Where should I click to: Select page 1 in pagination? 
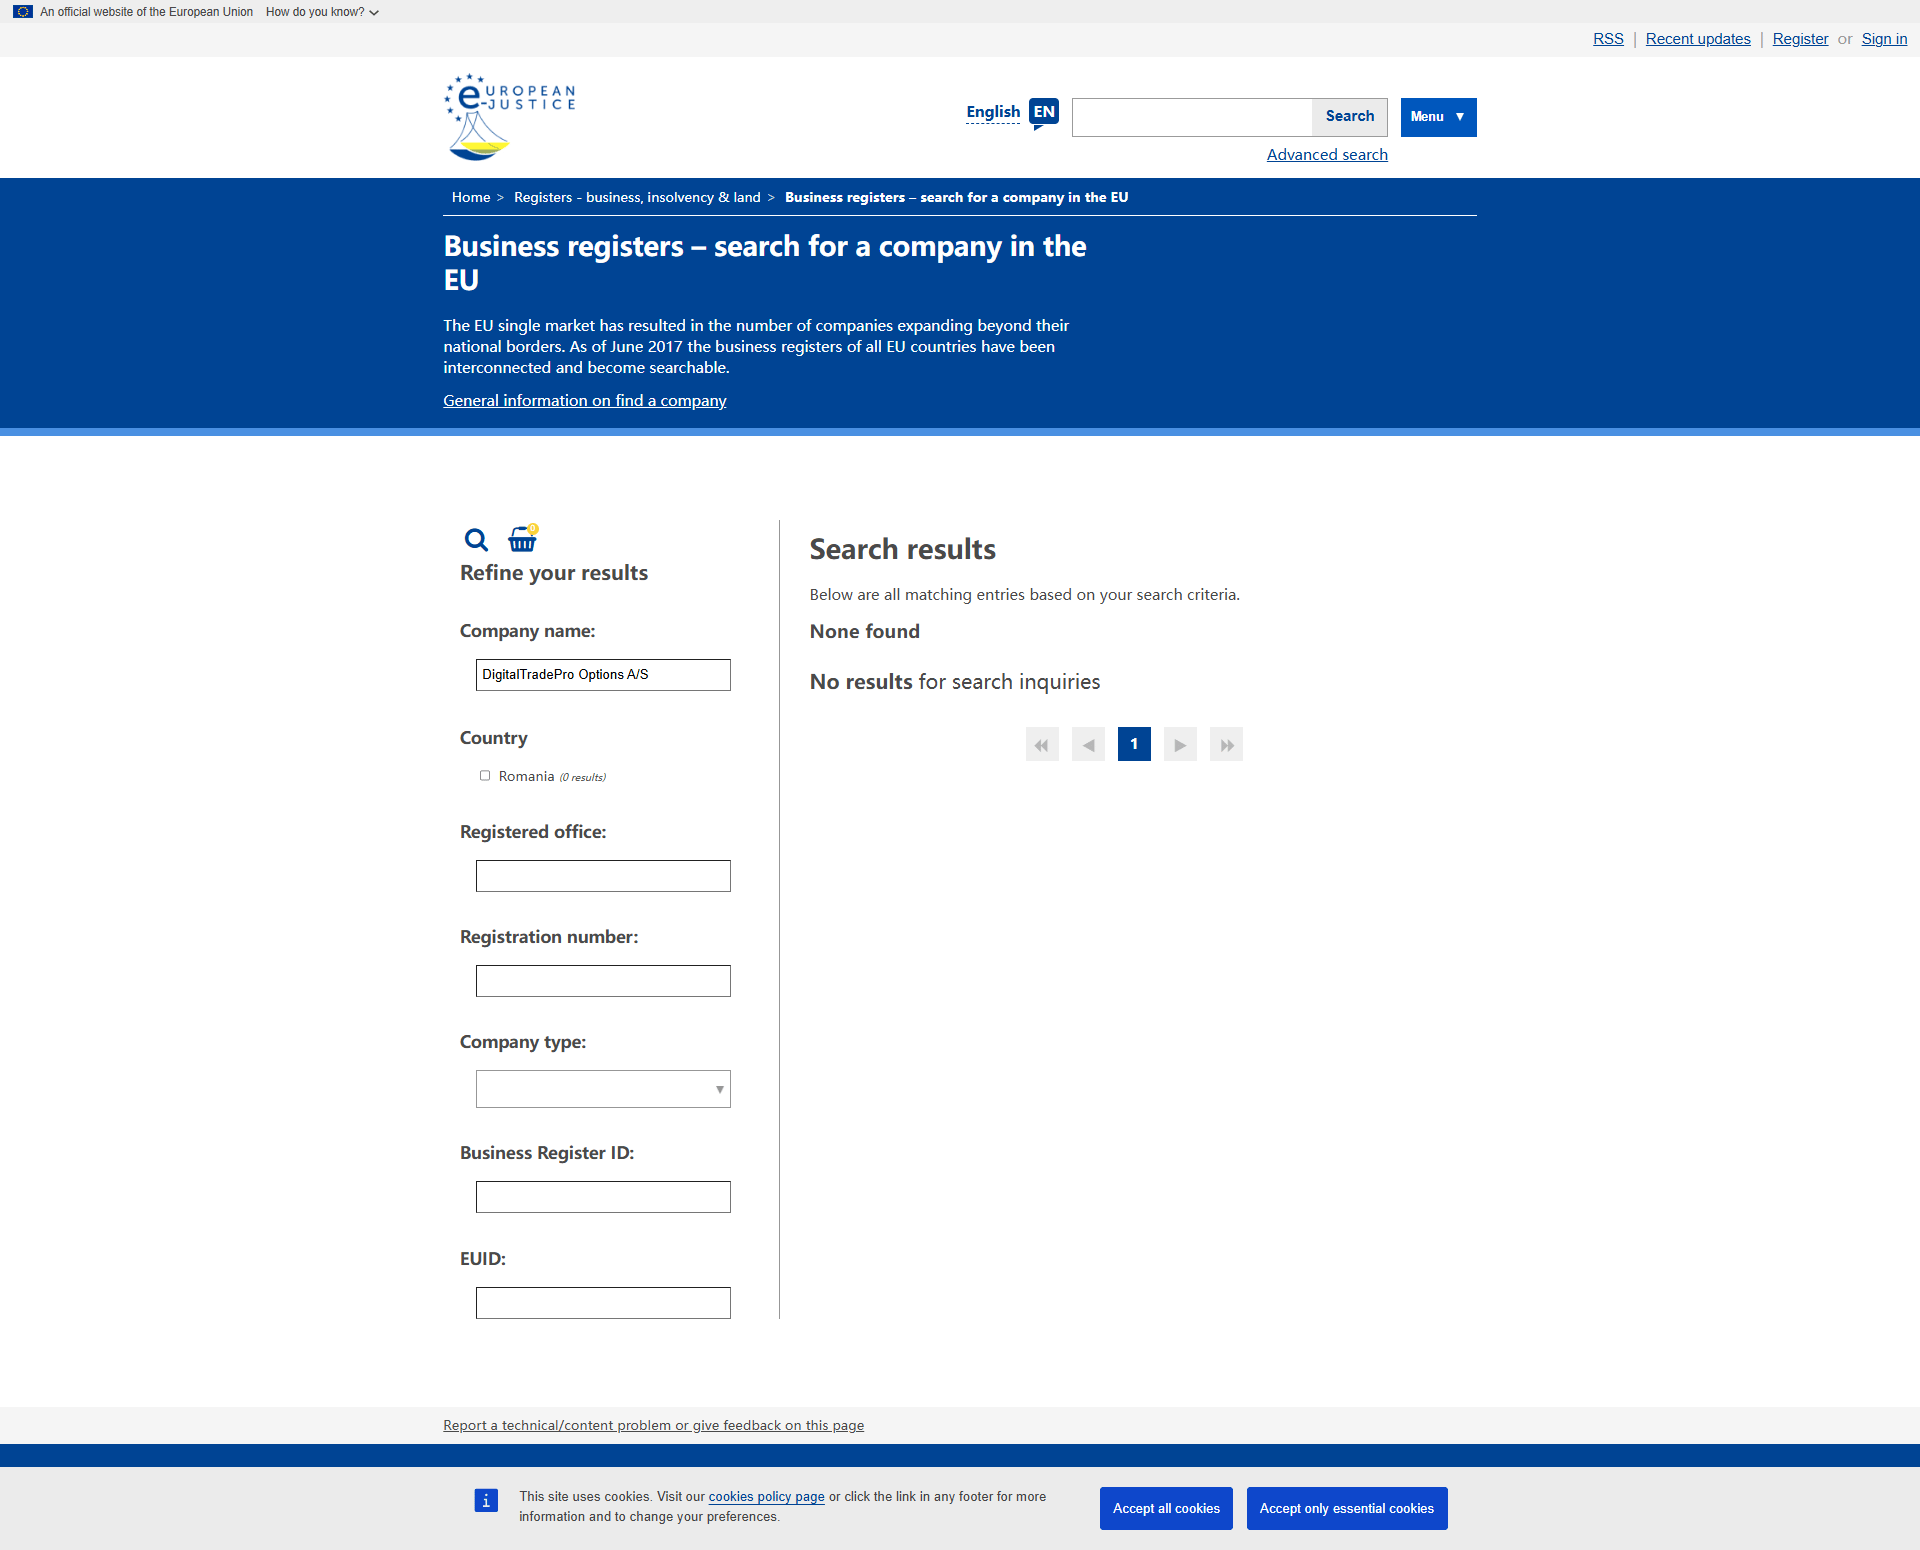(1134, 744)
